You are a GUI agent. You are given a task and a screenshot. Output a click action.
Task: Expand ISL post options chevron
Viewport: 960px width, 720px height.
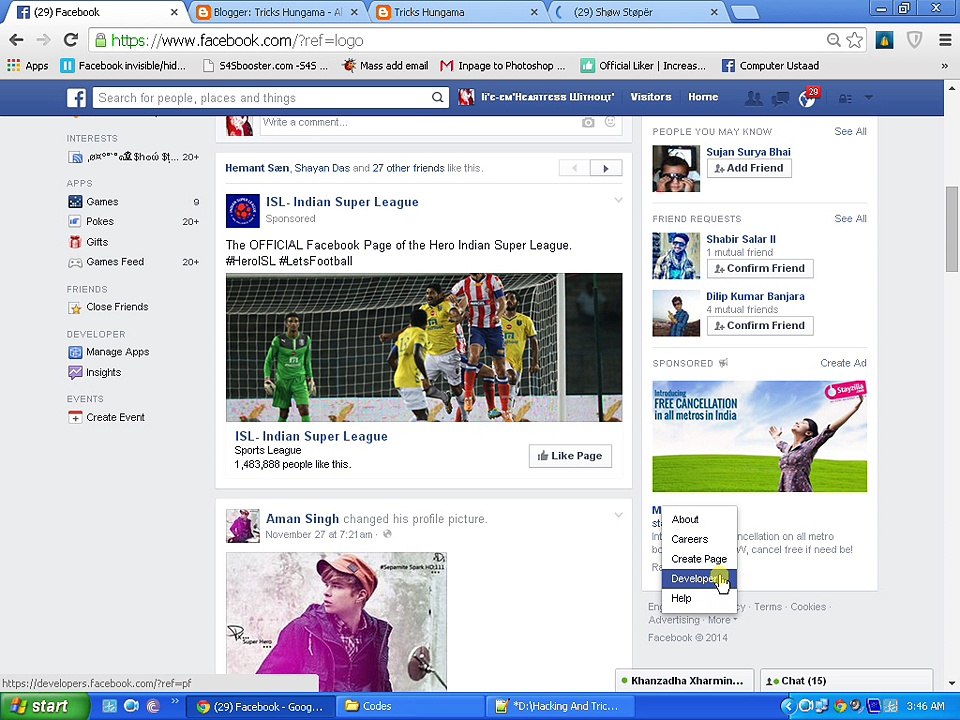coord(618,200)
